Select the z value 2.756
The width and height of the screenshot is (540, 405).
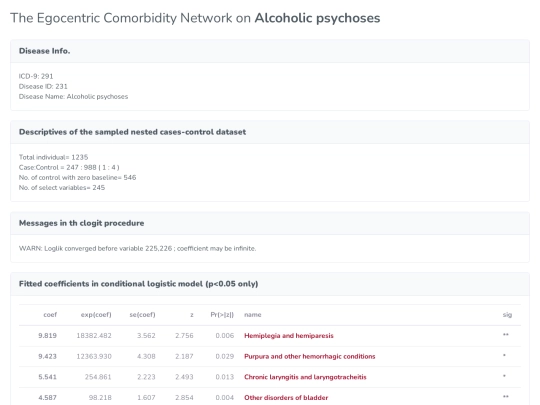tap(184, 335)
